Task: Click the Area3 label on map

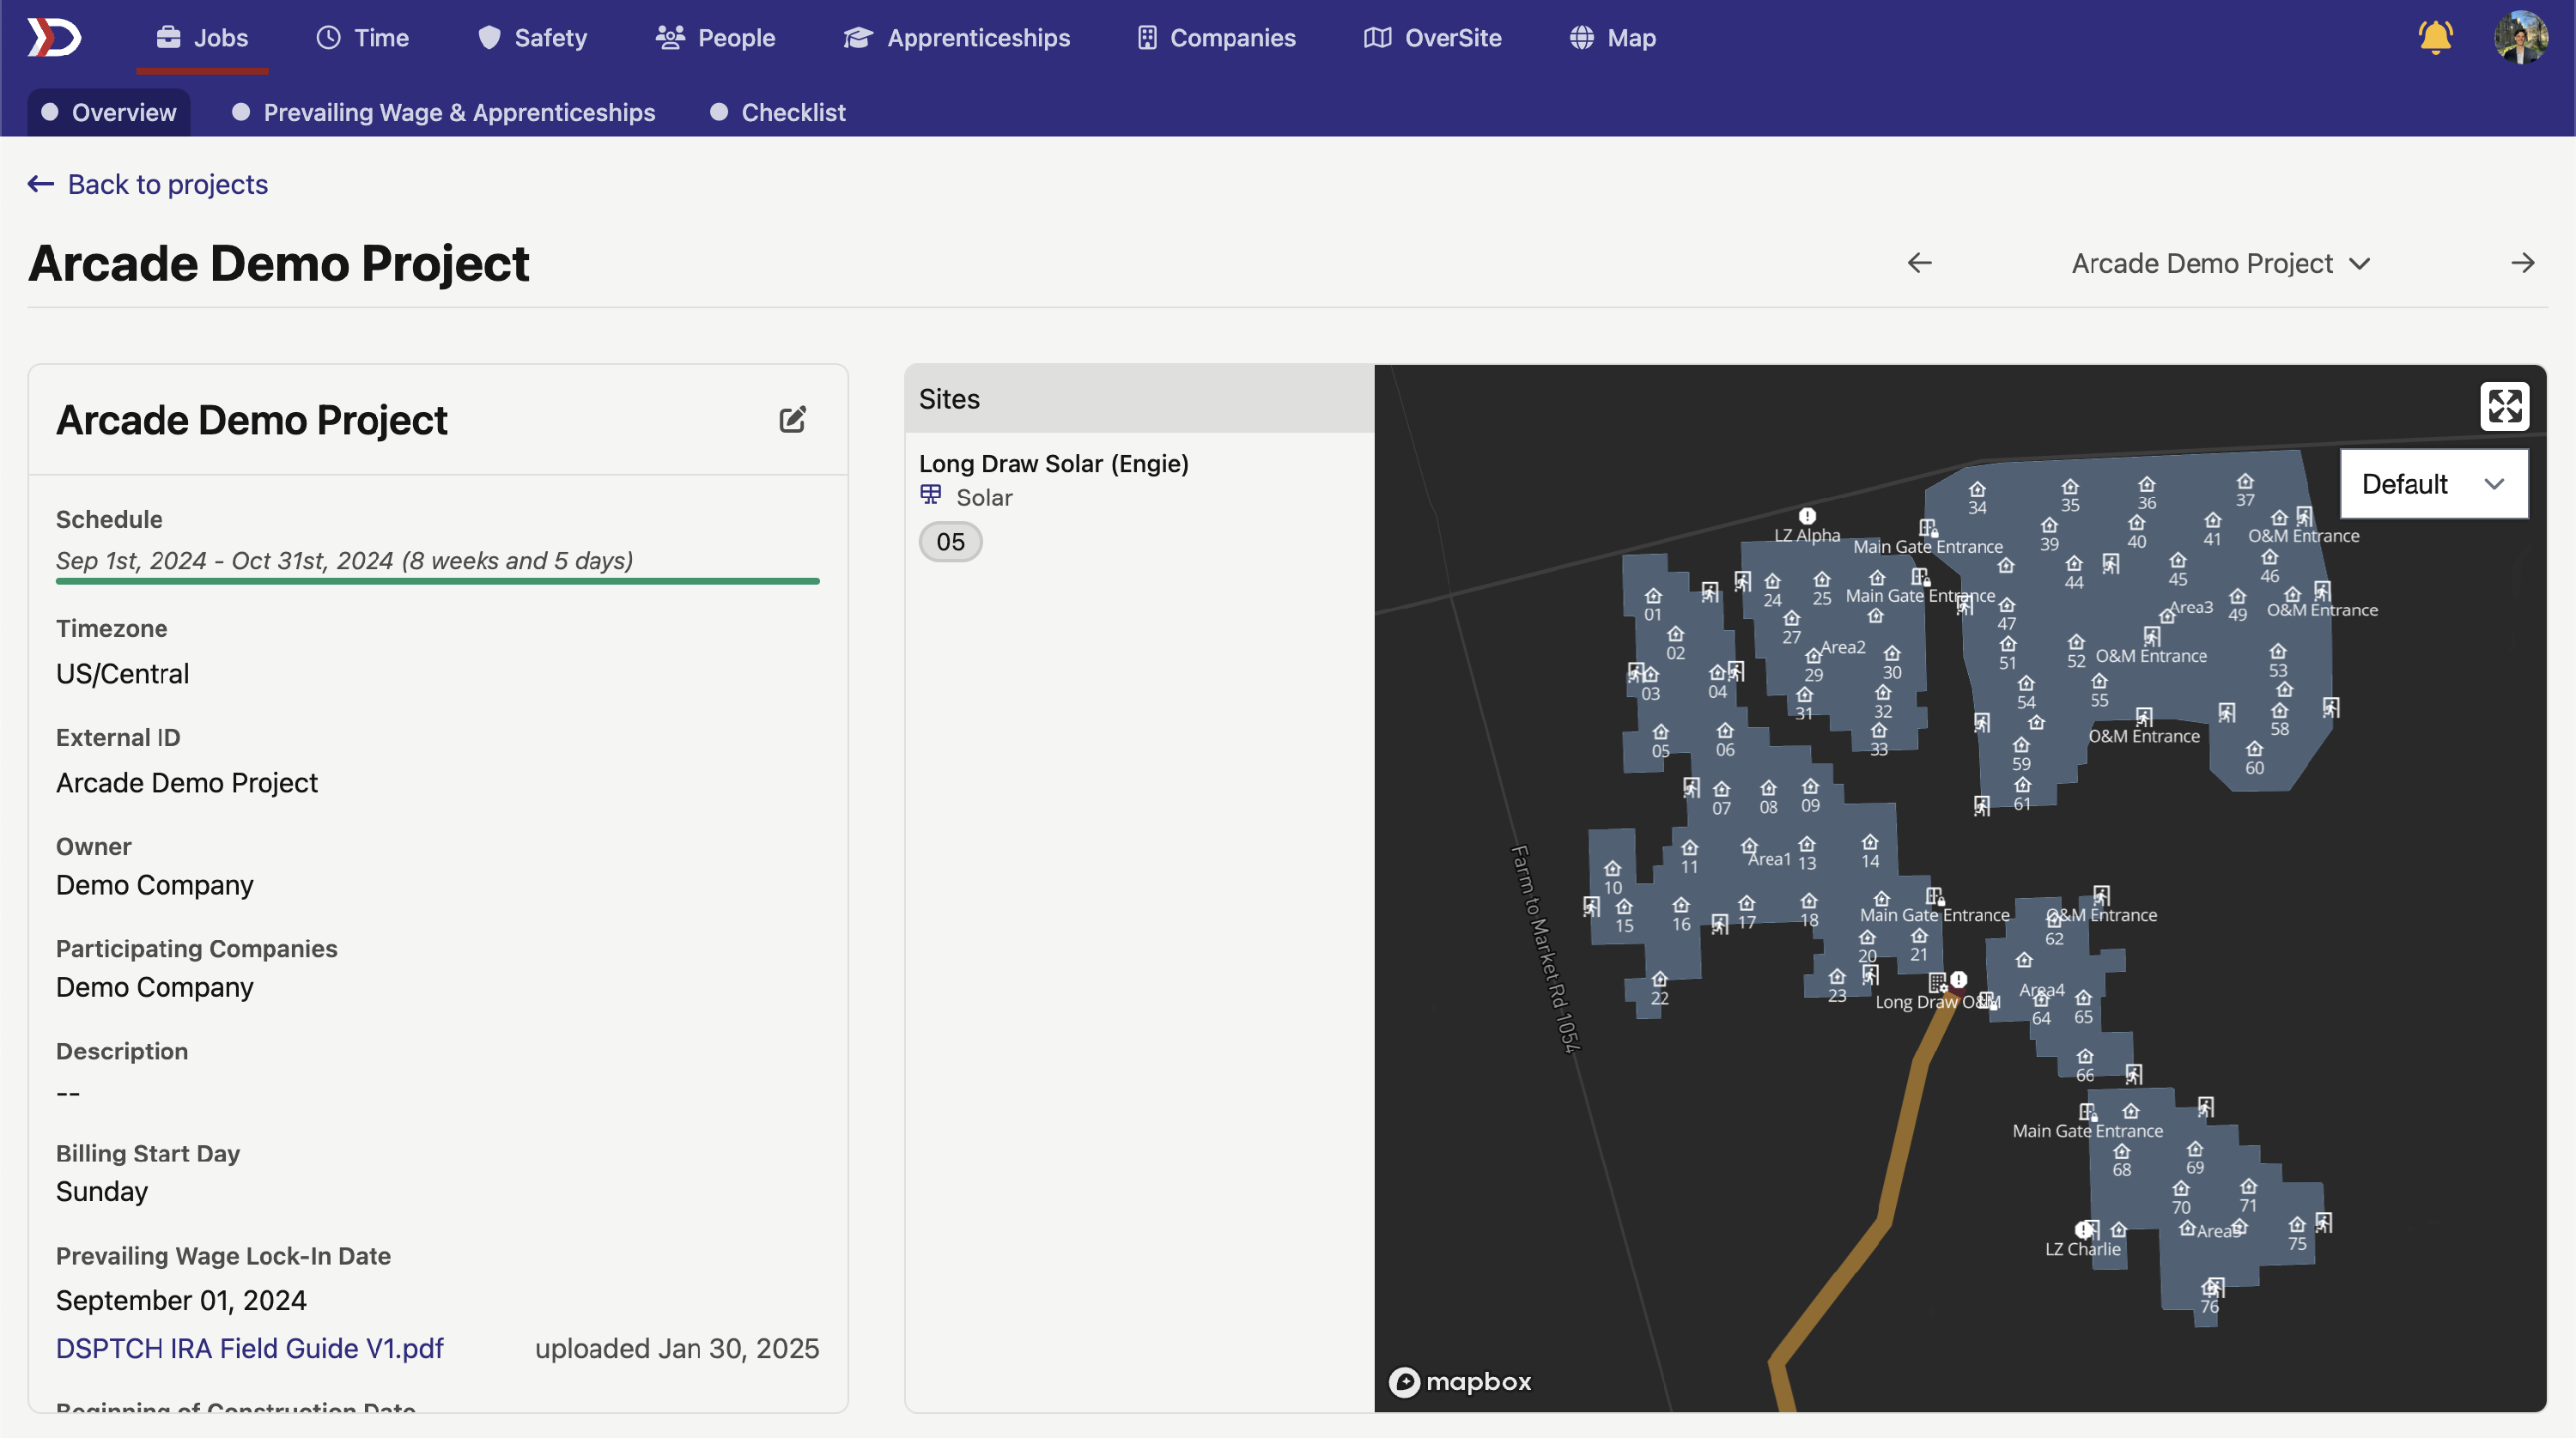Action: coord(2190,607)
